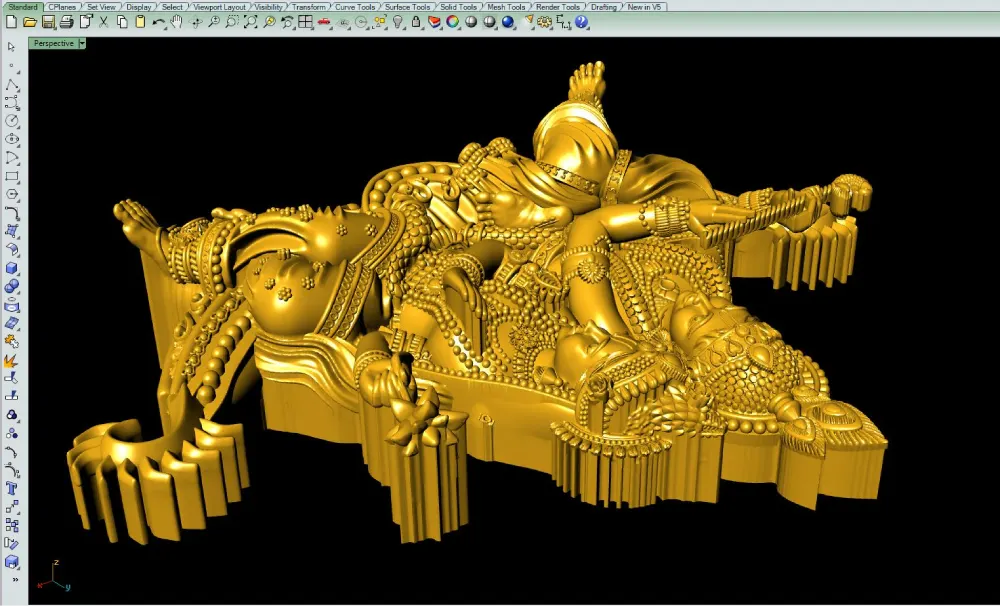Screen dimensions: 1000x606
Task: Click the Perspective viewport title
Action: tap(54, 43)
